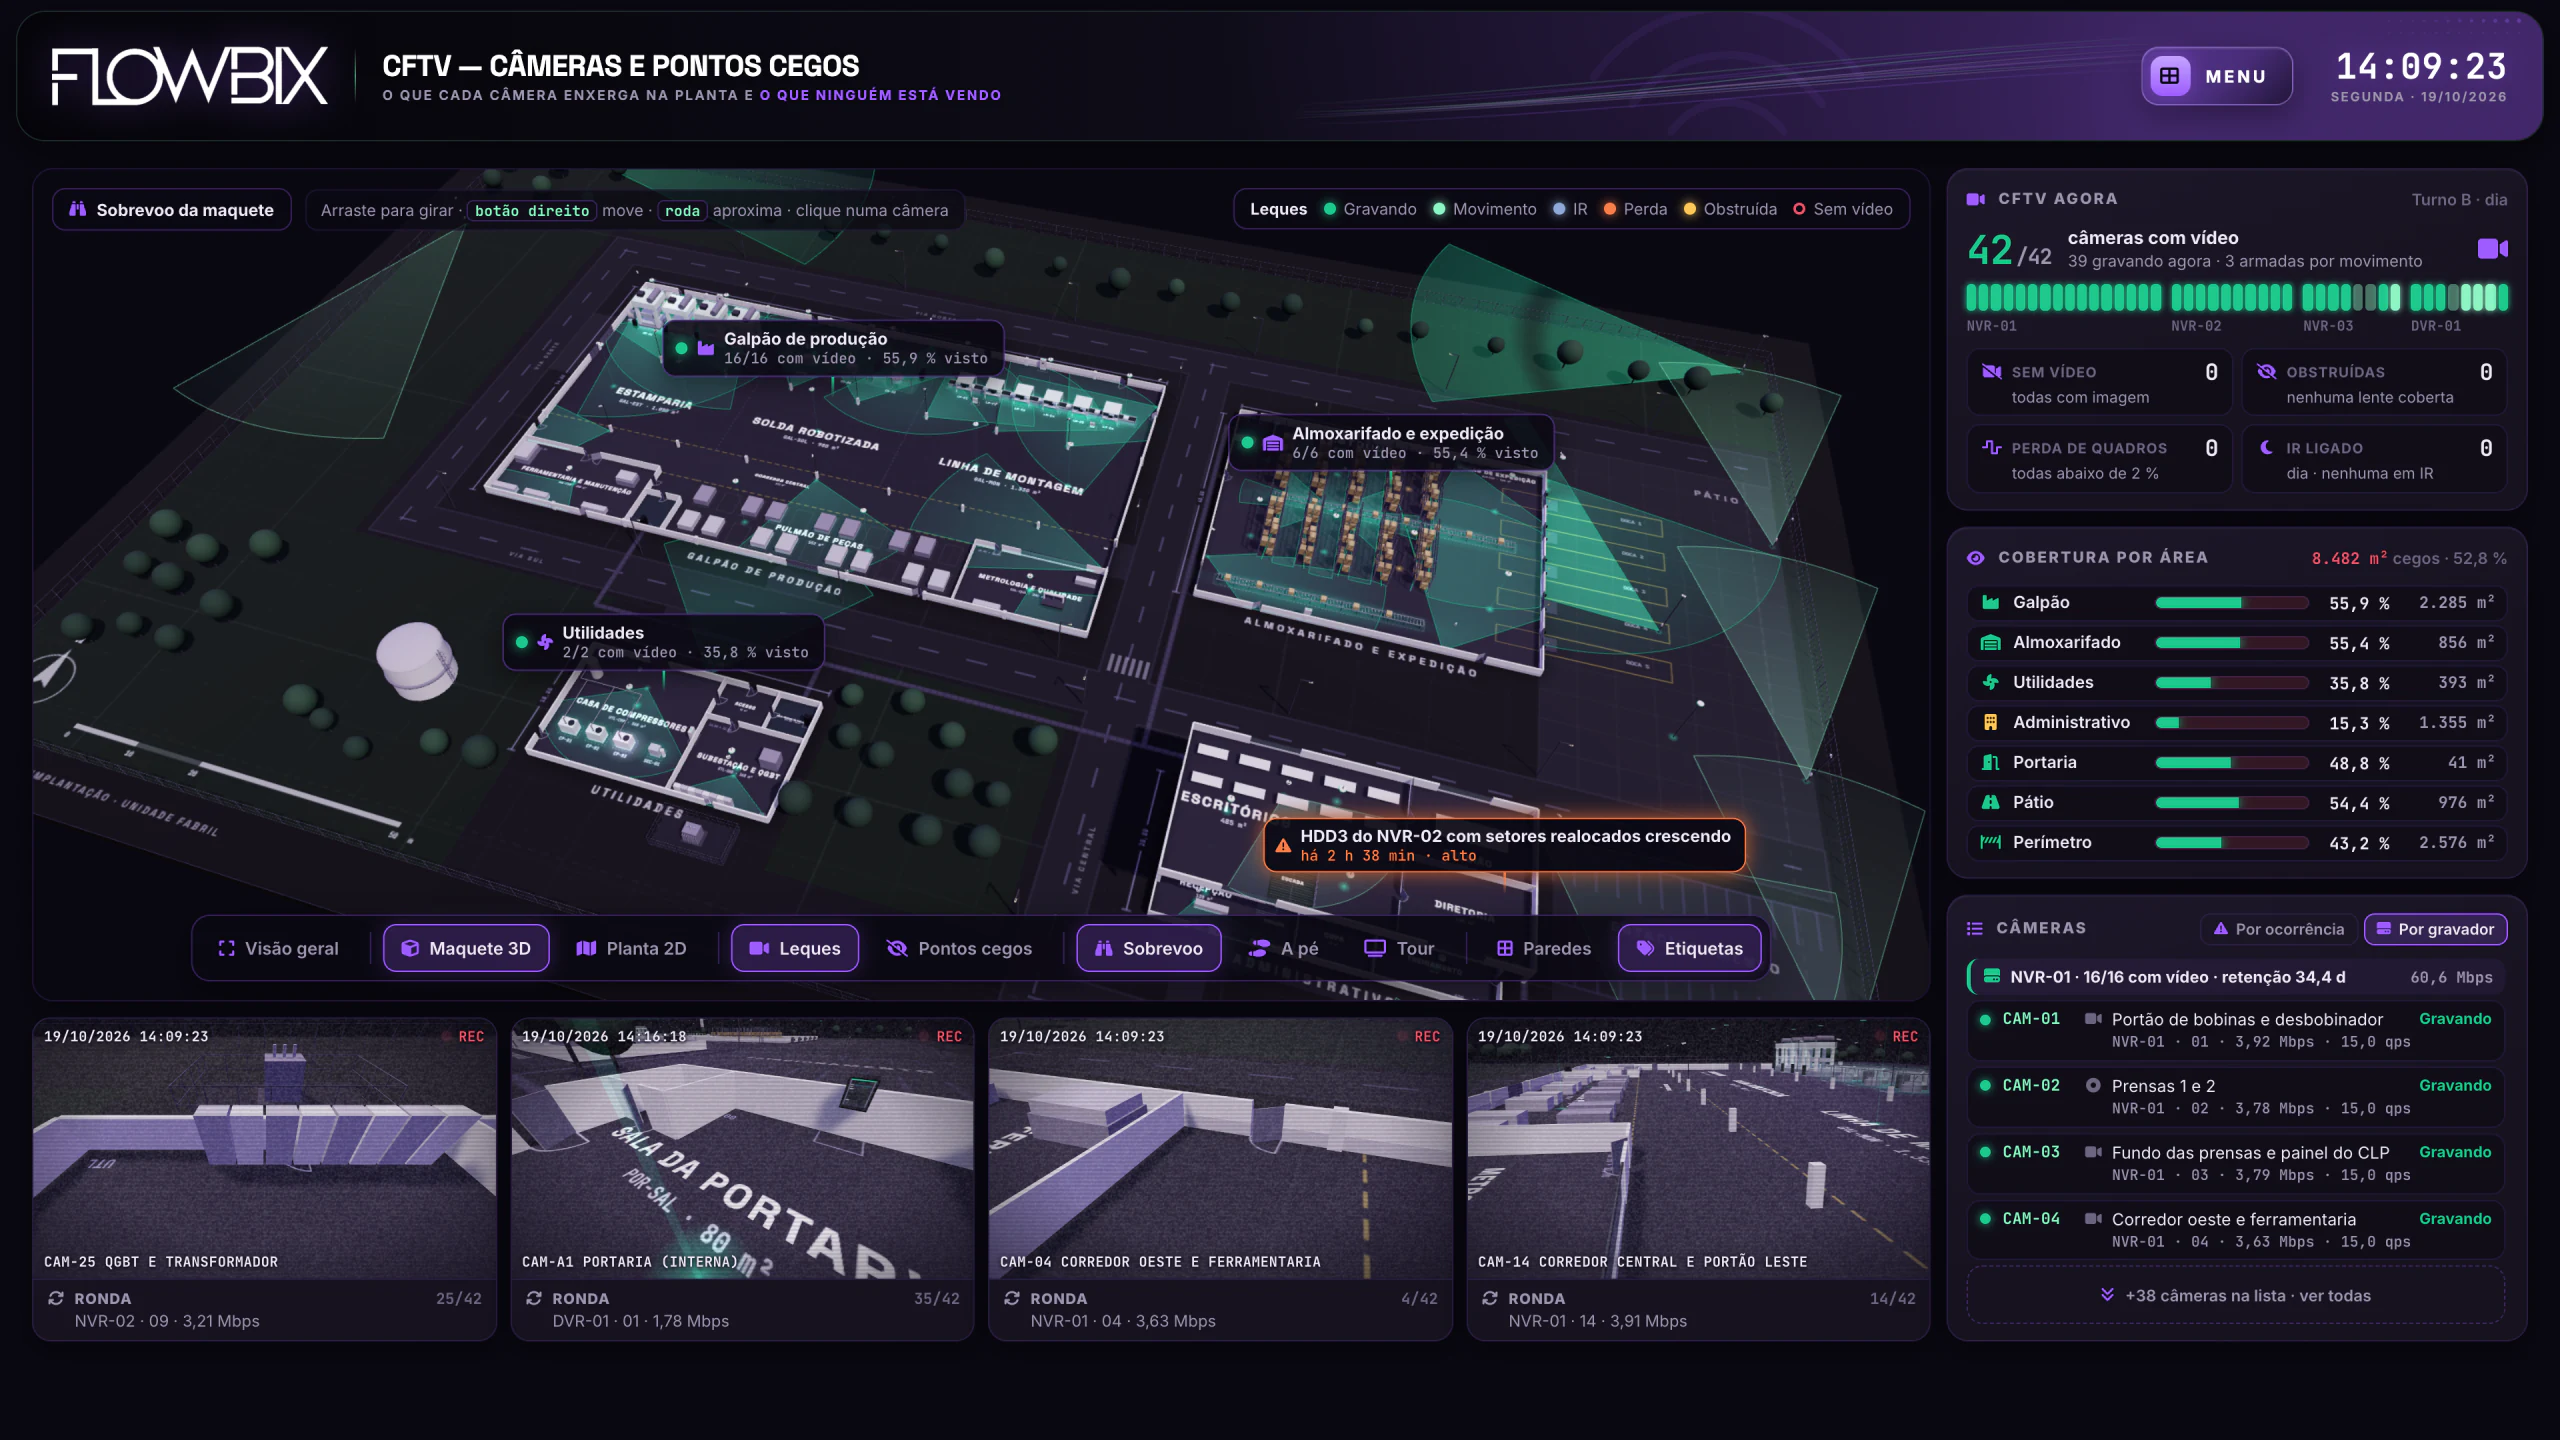2560x1440 pixels.
Task: Open the HDD3 do NVR-02 alert
Action: [1504, 845]
